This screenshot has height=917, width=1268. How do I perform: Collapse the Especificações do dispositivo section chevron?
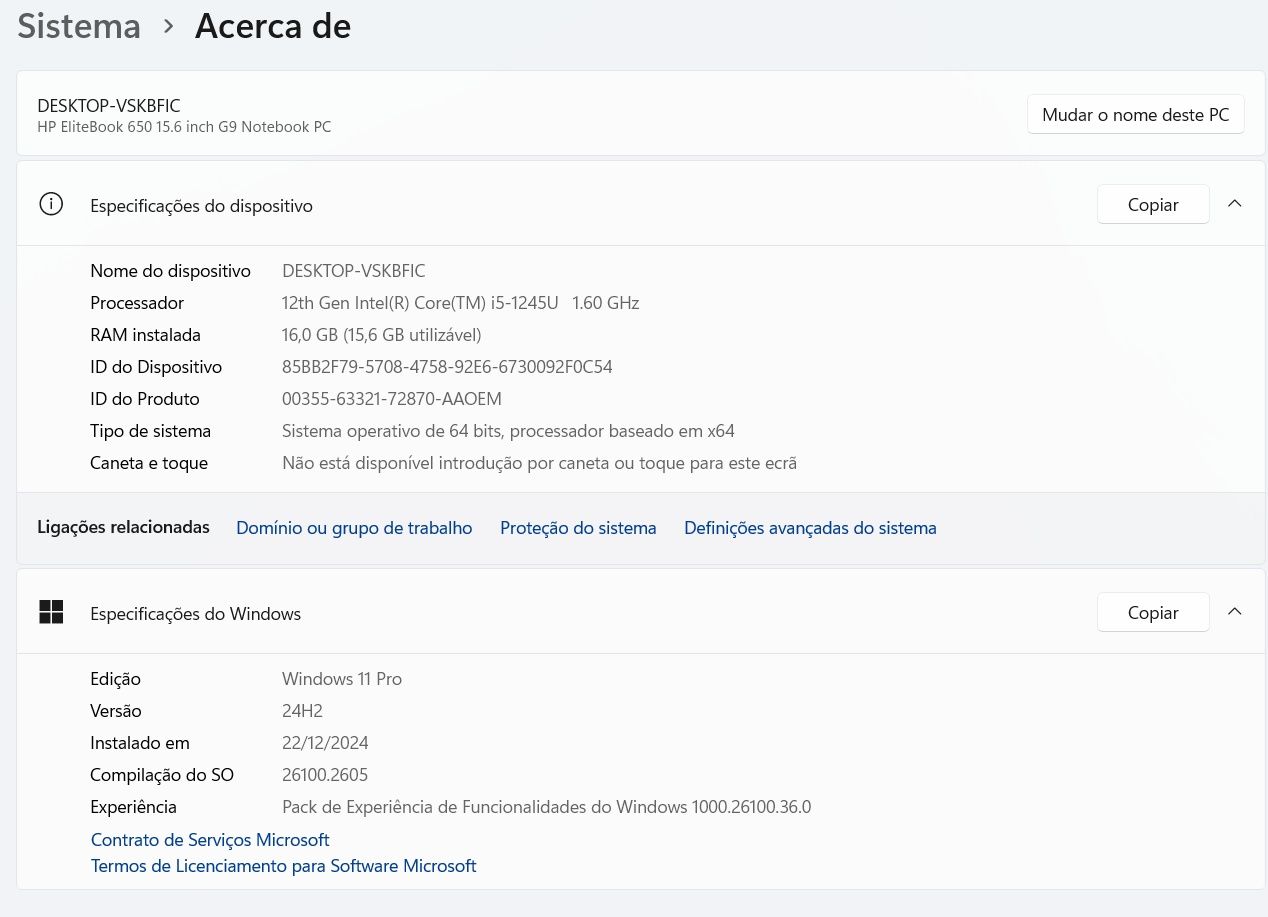click(1234, 204)
